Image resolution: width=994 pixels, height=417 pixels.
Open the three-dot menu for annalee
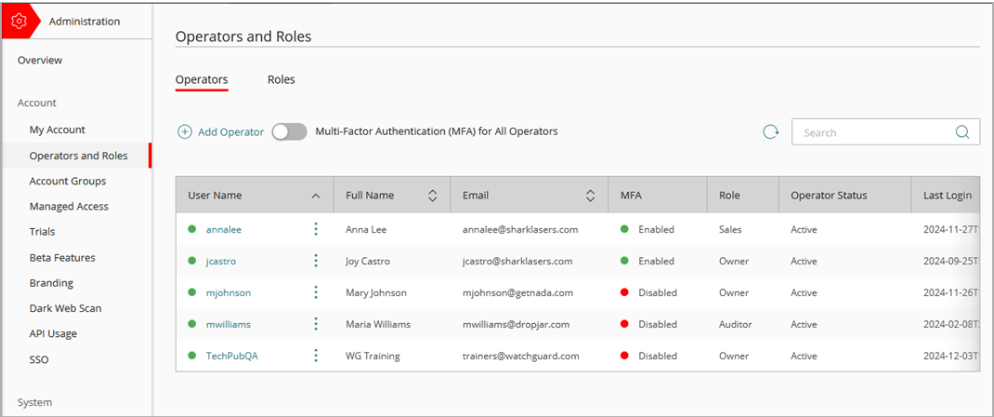tap(316, 229)
